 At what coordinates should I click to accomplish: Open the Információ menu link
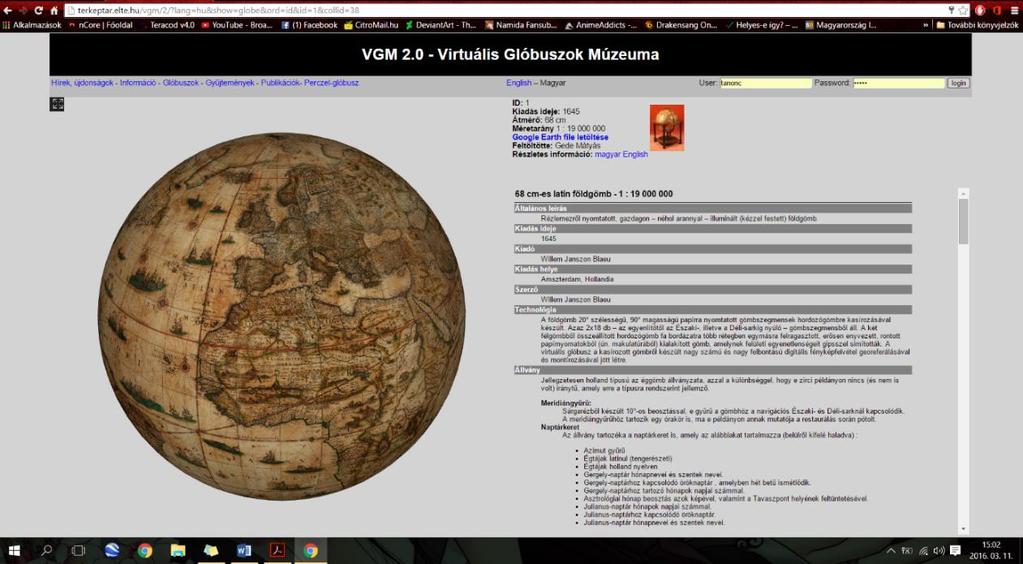[x=138, y=83]
